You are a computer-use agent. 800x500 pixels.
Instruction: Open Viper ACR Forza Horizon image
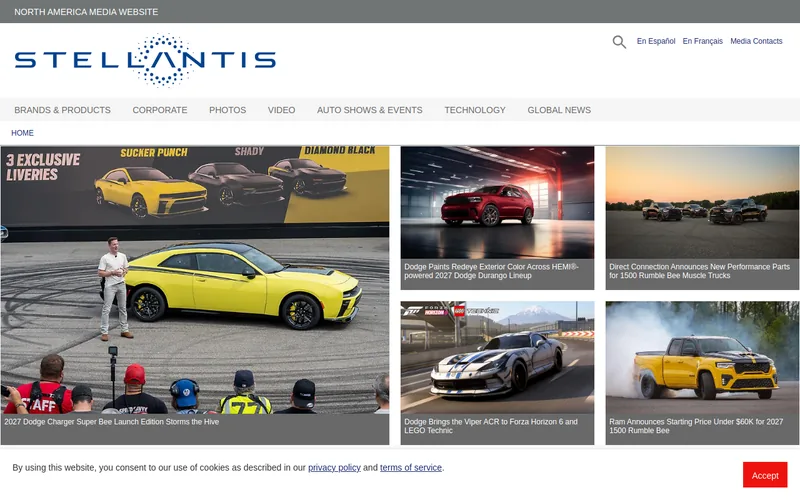[x=497, y=357]
